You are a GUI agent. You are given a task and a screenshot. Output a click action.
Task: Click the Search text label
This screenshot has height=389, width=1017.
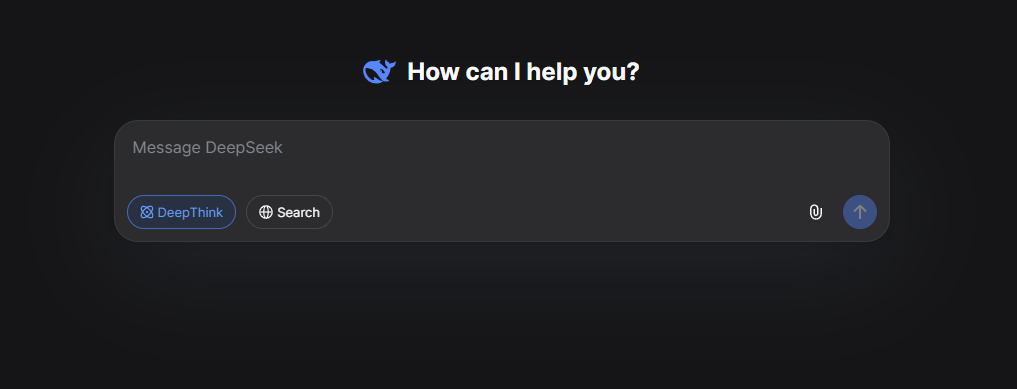[298, 212]
